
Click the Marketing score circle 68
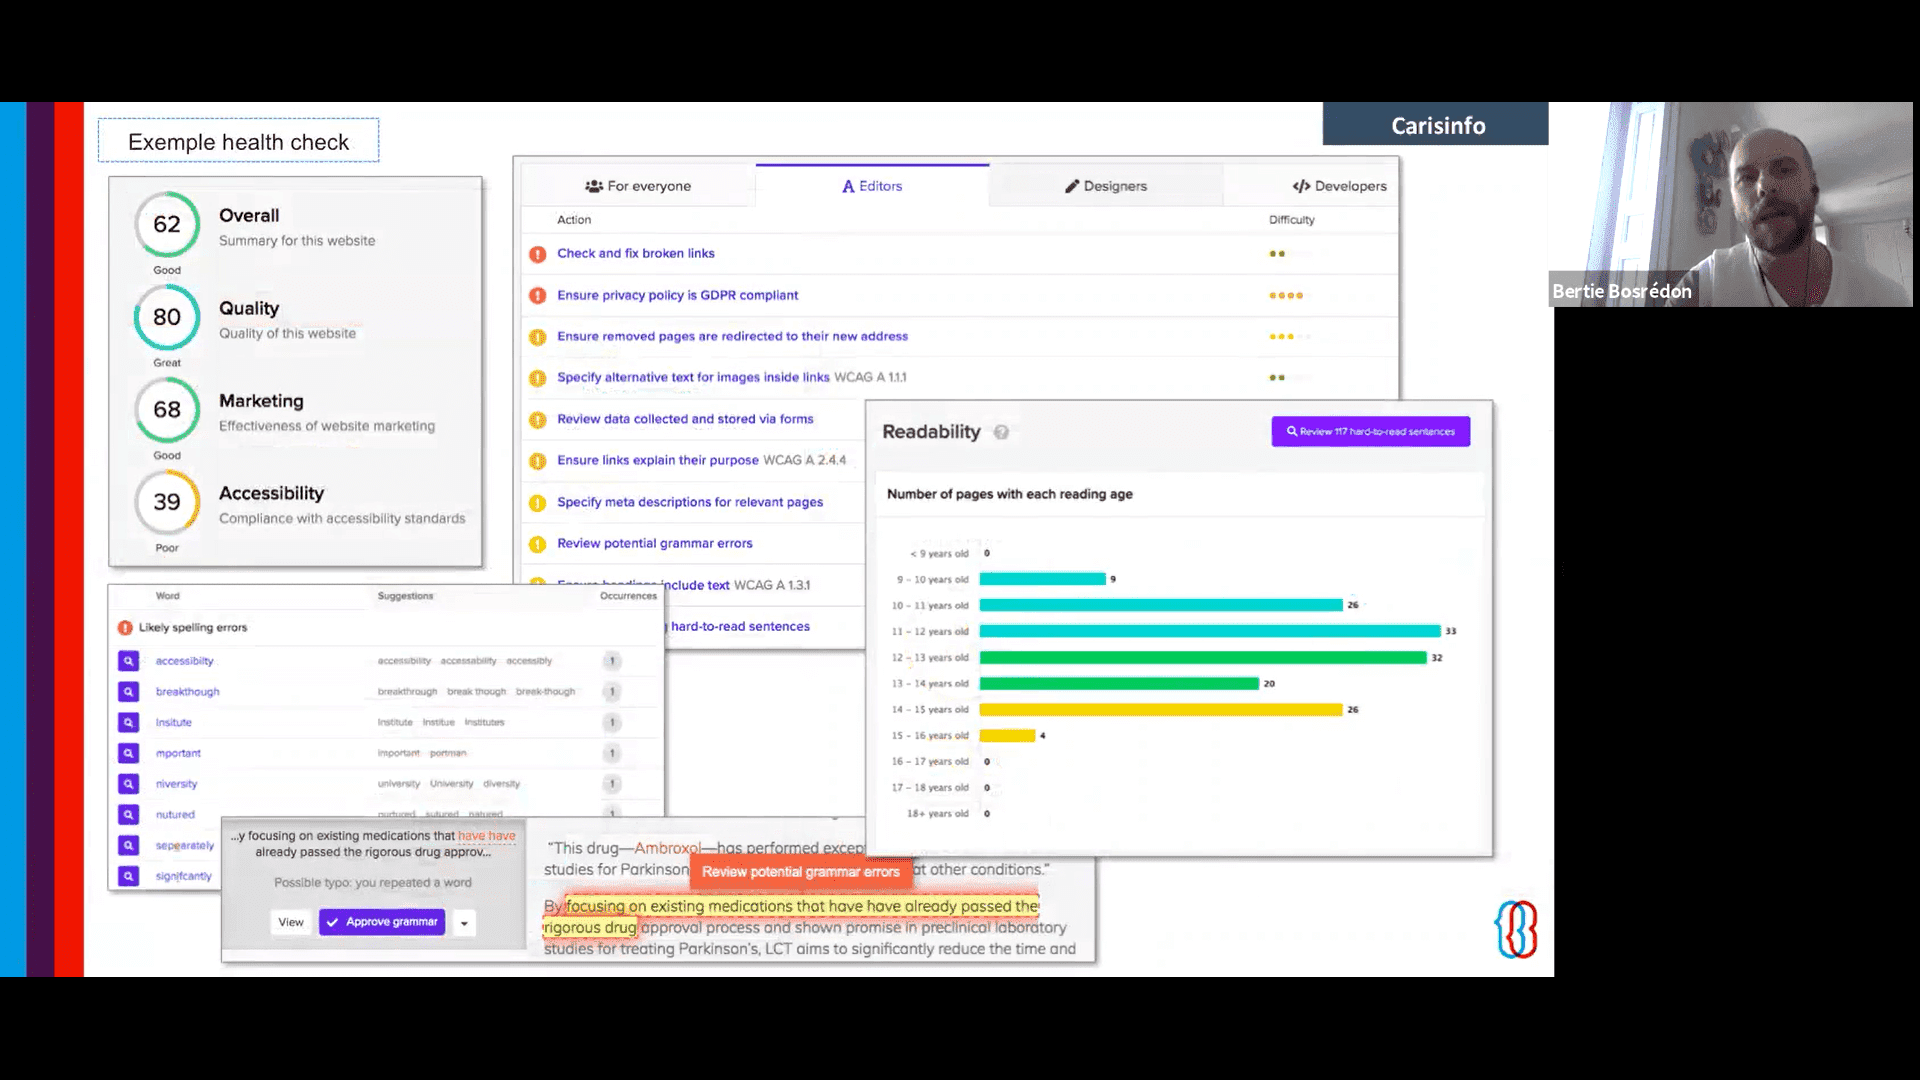tap(167, 410)
